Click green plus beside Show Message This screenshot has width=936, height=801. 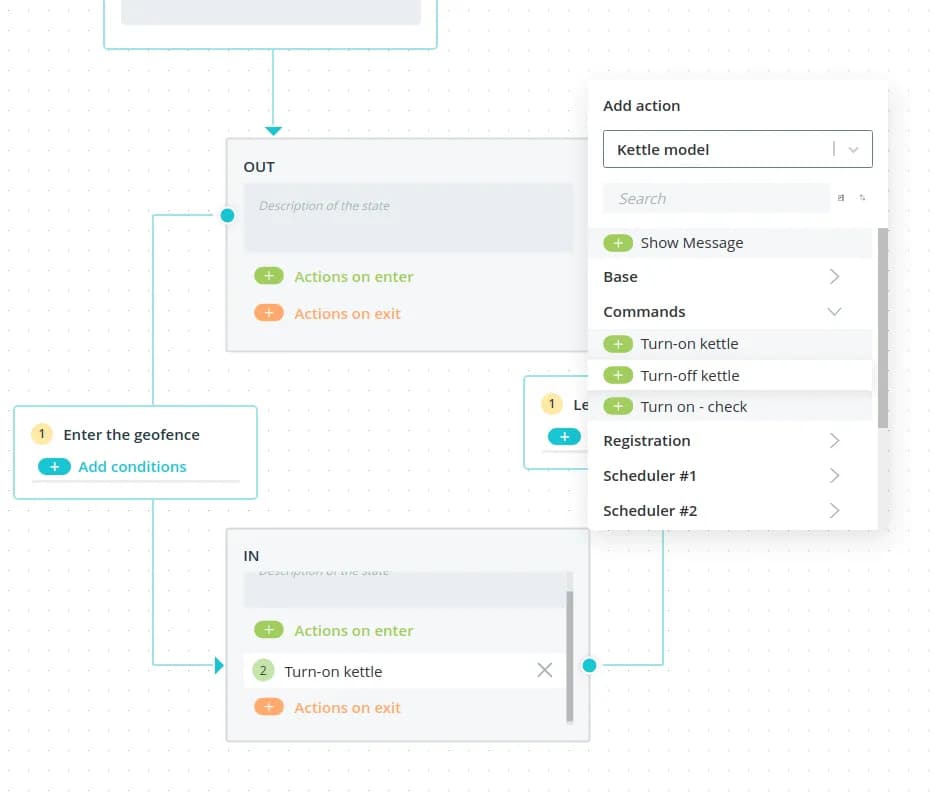(x=617, y=243)
